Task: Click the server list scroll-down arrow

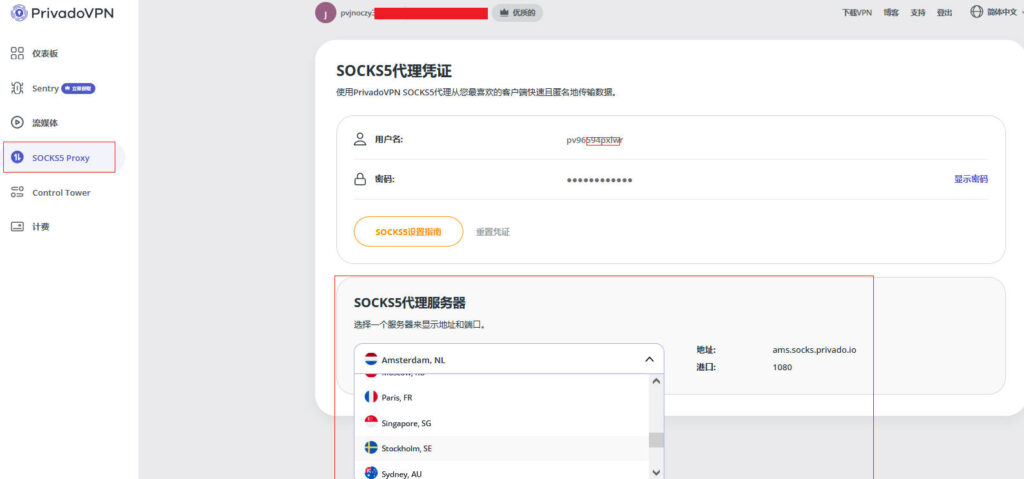Action: pos(656,472)
